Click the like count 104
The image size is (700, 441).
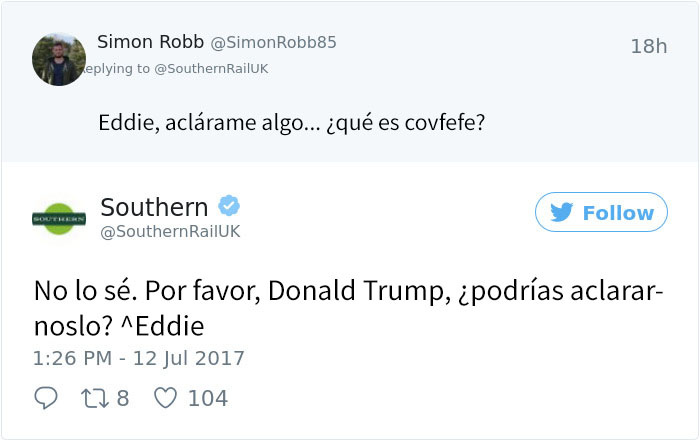coord(208,398)
